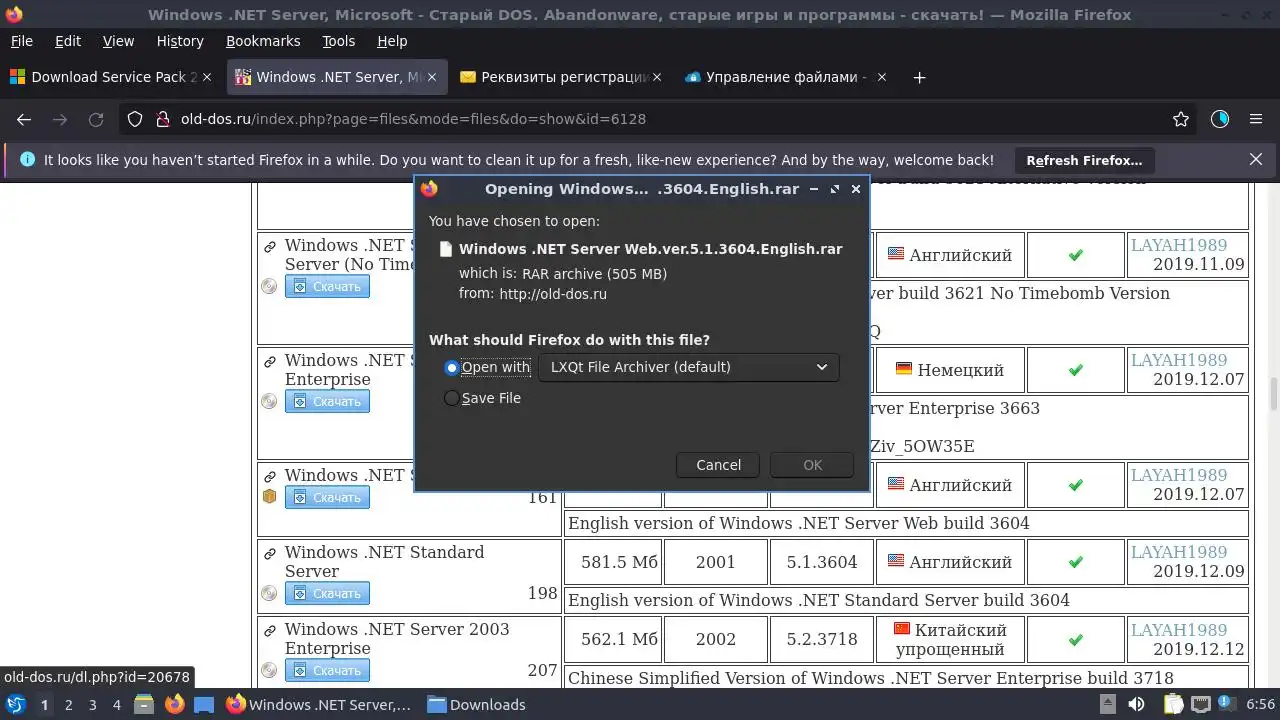Click OK in the download dialog

812,465
